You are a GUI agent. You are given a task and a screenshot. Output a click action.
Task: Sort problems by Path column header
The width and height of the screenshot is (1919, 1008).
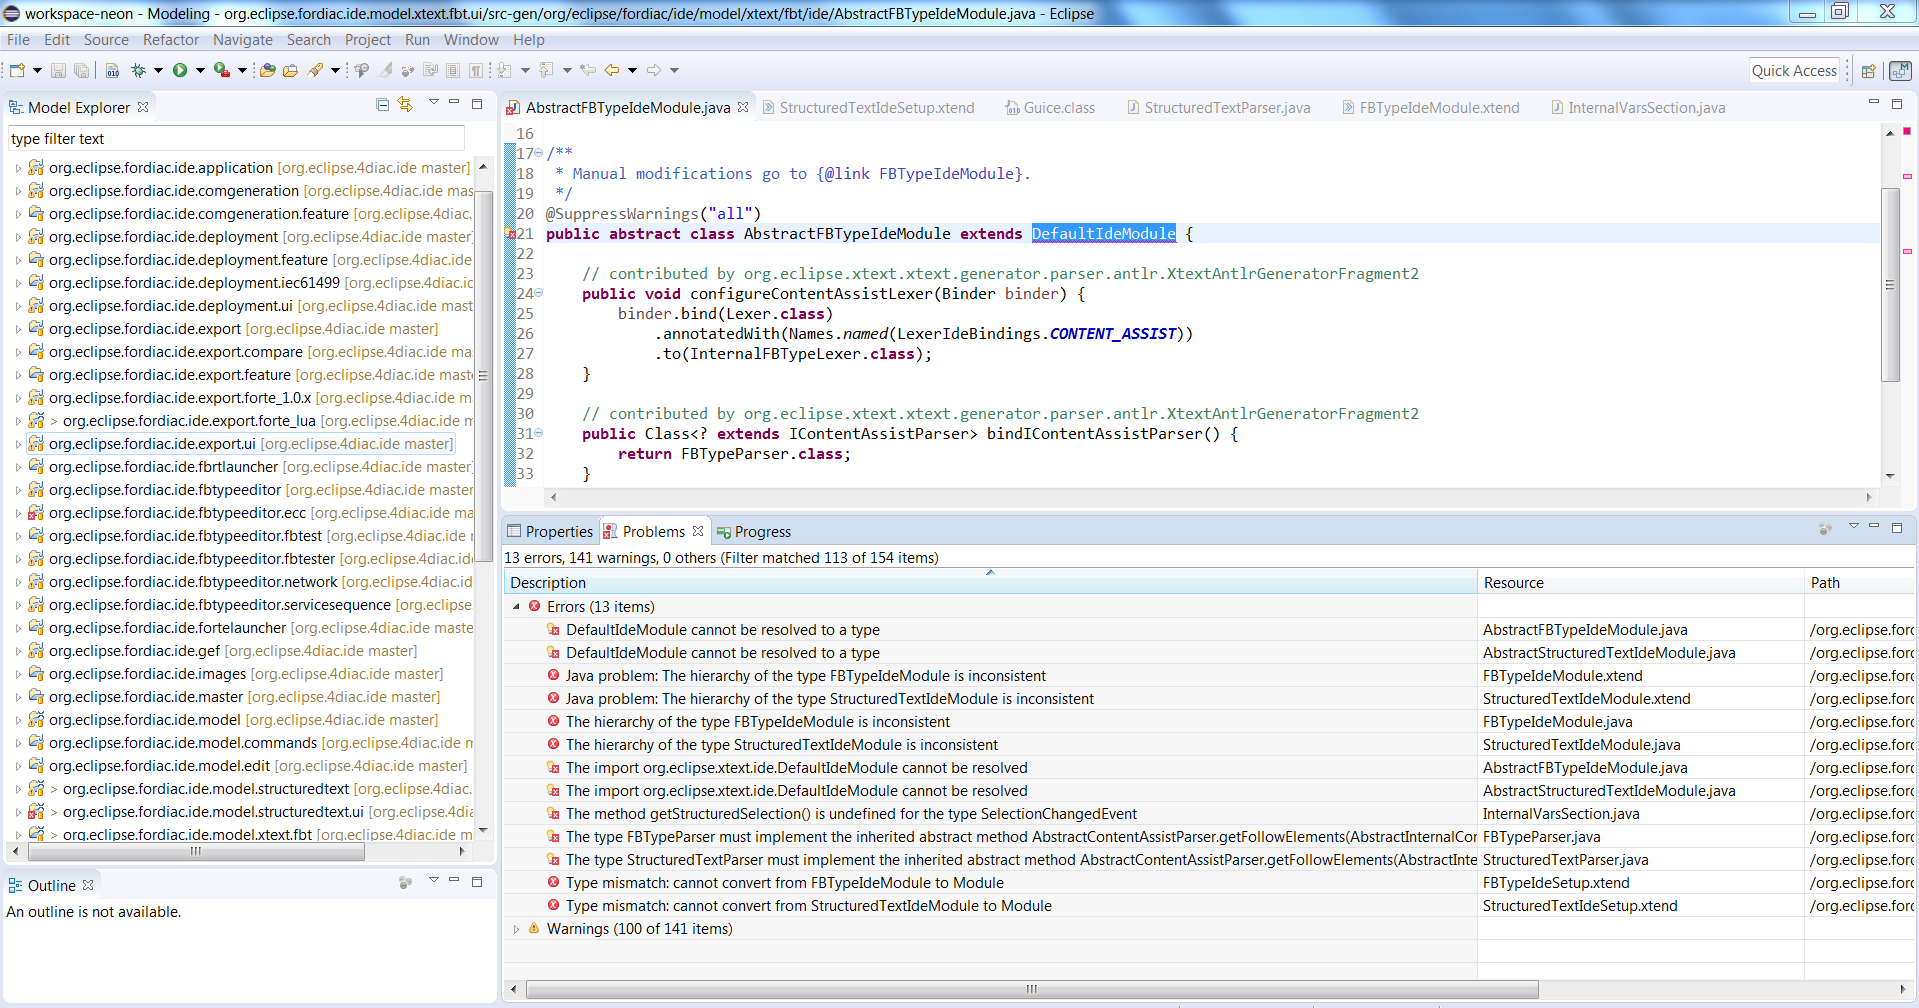click(x=1859, y=583)
